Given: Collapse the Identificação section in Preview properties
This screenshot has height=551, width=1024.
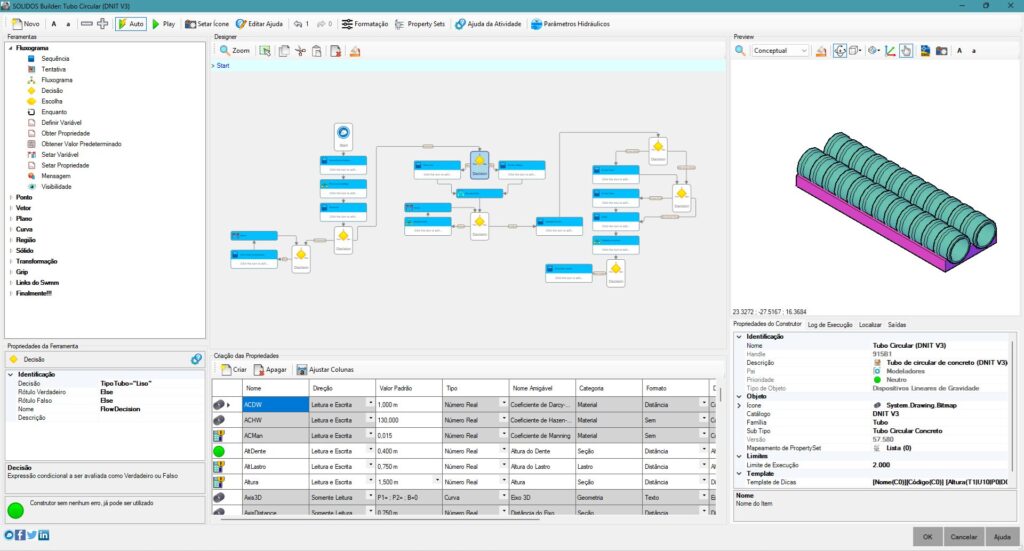Looking at the screenshot, I should (739, 337).
